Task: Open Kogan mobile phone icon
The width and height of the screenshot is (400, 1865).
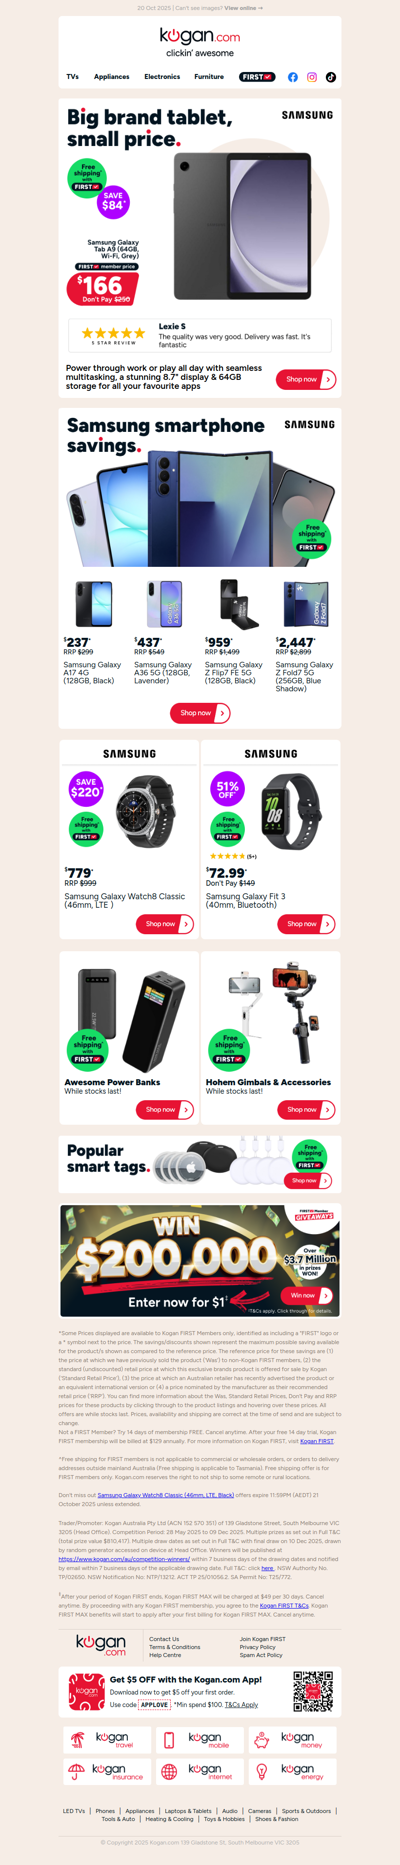Action: (169, 1740)
